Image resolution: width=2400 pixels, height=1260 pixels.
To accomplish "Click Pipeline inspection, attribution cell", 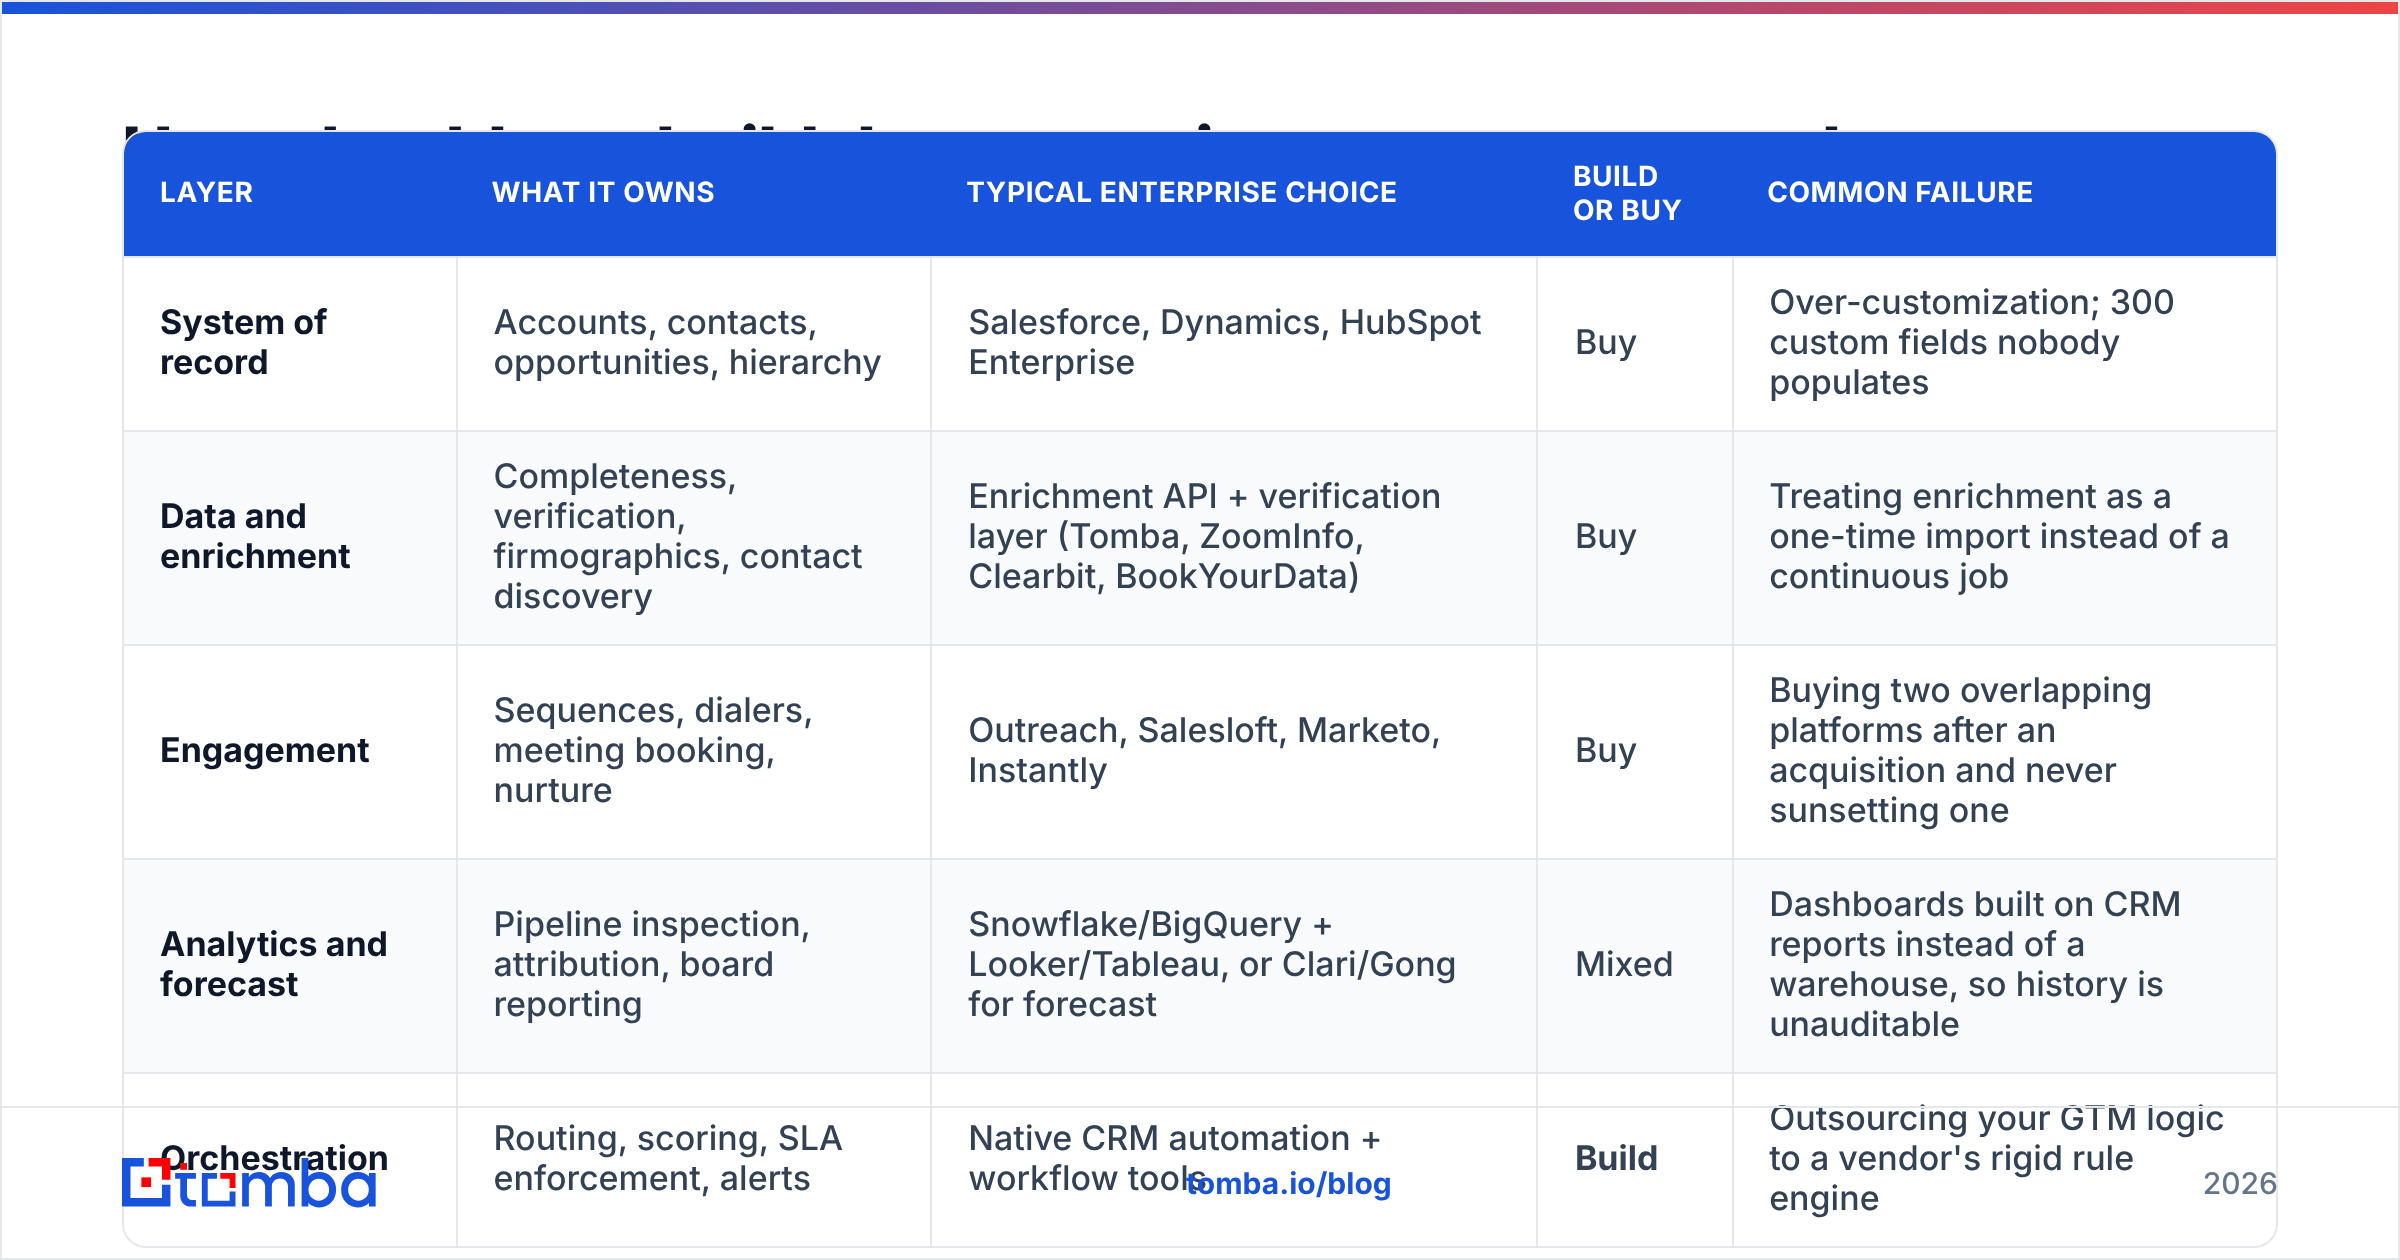I will tap(694, 965).
